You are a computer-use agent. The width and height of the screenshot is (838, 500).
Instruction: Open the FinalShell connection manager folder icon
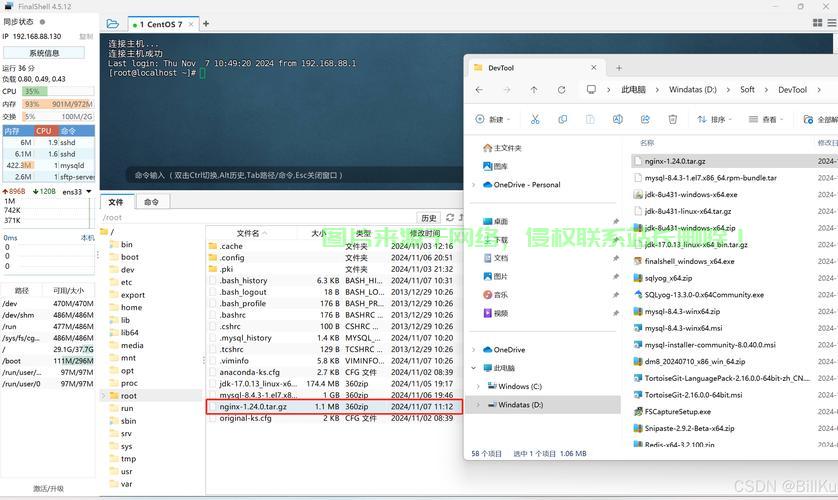(112, 23)
